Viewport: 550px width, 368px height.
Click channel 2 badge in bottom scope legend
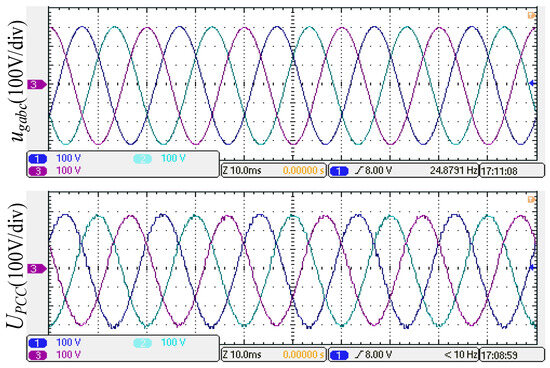142,343
